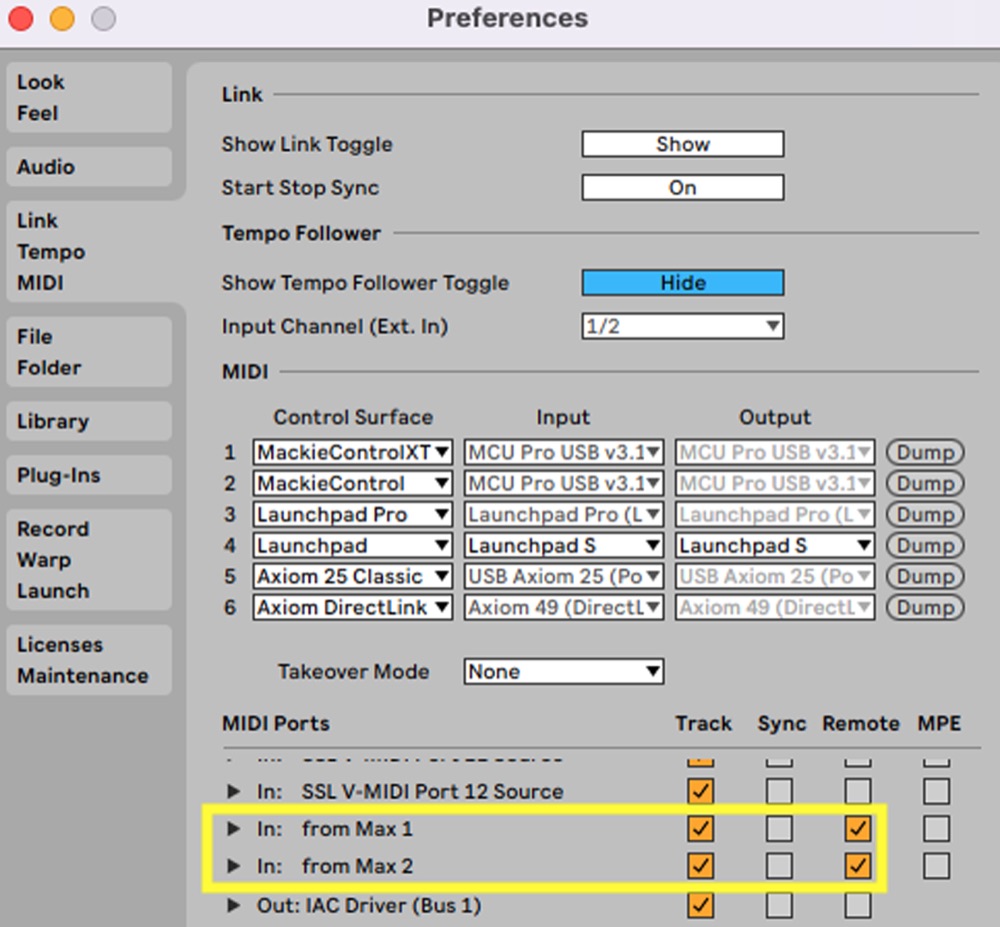Open Launchpad control surface dropdown in row 4
The height and width of the screenshot is (927, 1000).
(x=353, y=545)
